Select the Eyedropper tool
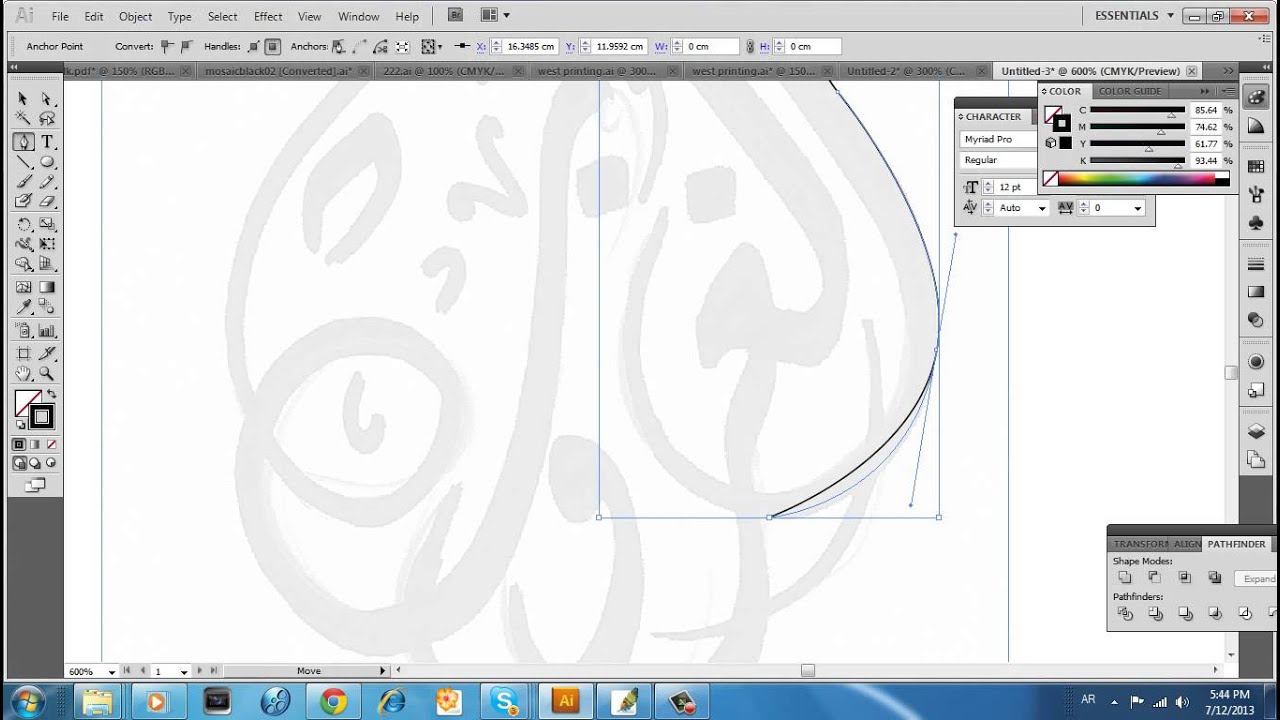Image resolution: width=1280 pixels, height=720 pixels. click(x=23, y=308)
